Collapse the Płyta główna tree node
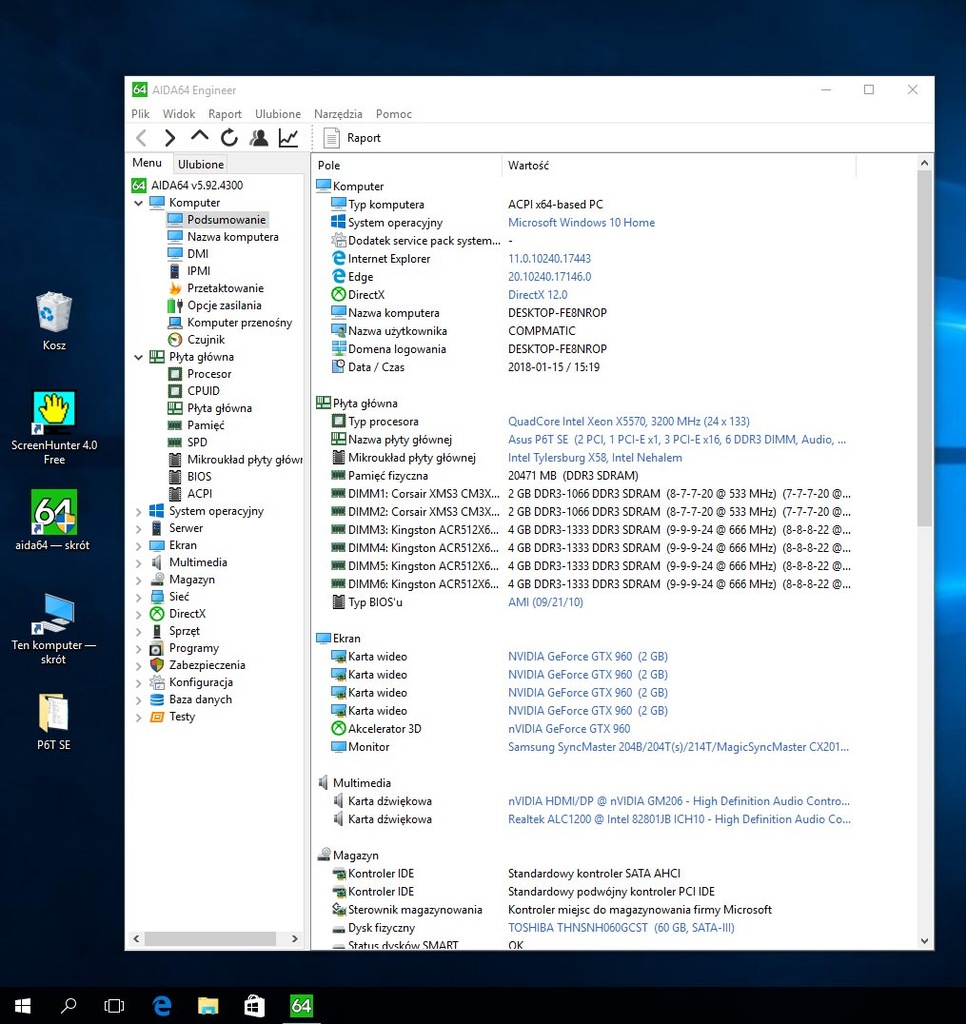 click(138, 357)
